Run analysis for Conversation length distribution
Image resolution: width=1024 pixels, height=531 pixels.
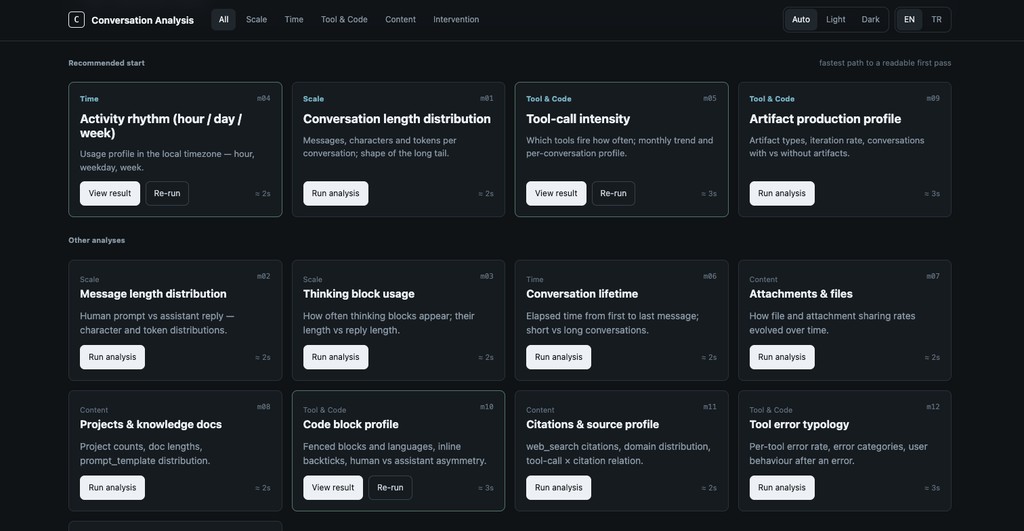pos(335,193)
